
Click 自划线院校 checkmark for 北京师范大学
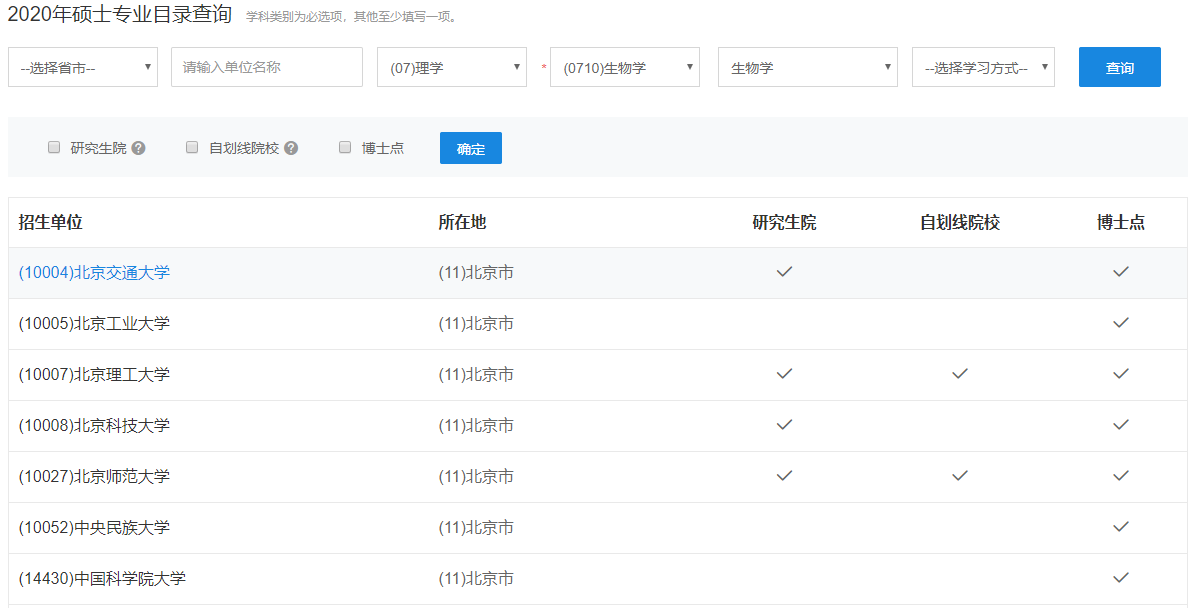[x=960, y=475]
